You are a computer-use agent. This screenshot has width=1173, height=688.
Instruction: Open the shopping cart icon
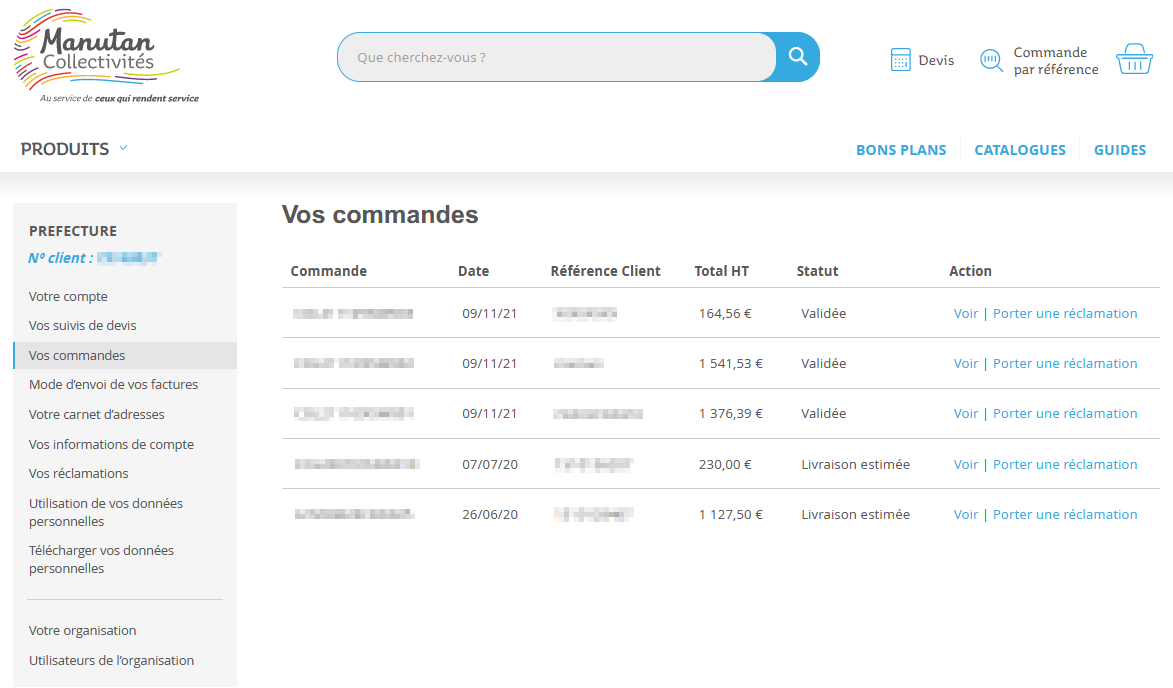1133,57
